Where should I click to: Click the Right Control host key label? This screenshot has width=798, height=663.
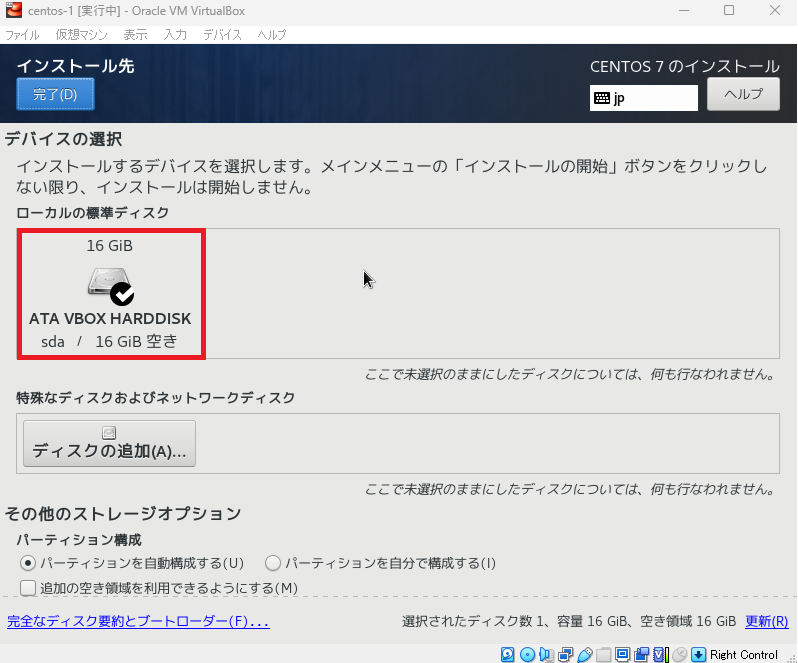pos(744,654)
